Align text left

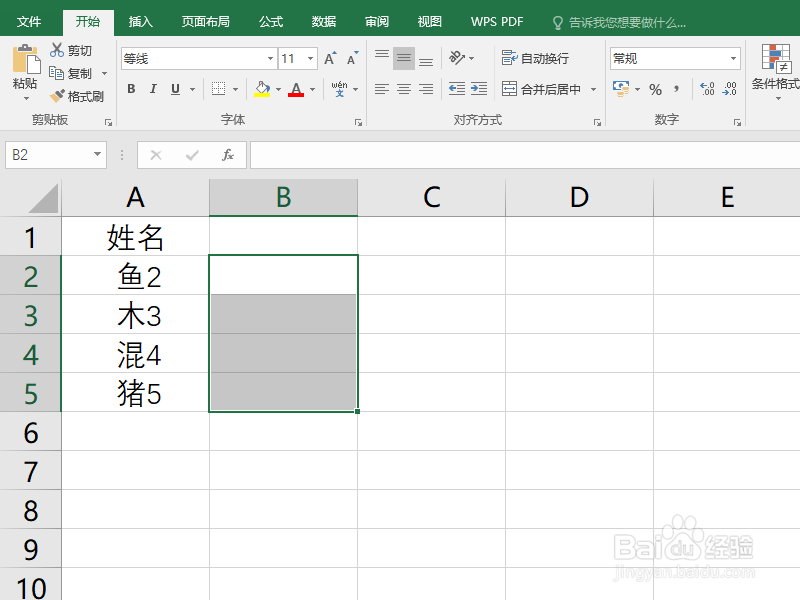pyautogui.click(x=382, y=89)
